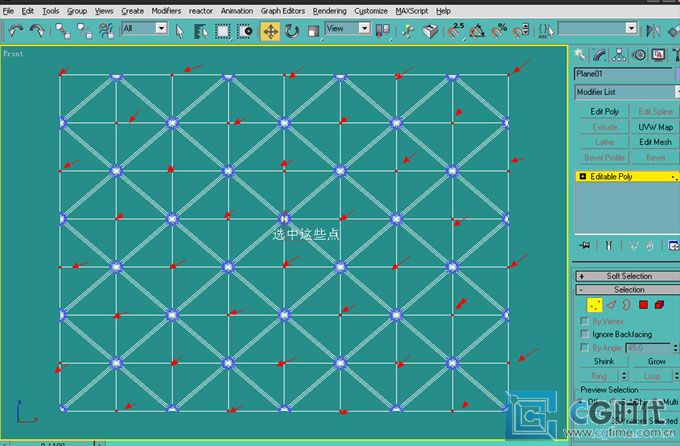The height and width of the screenshot is (446, 680).
Task: Open the Animation menu
Action: tap(237, 11)
